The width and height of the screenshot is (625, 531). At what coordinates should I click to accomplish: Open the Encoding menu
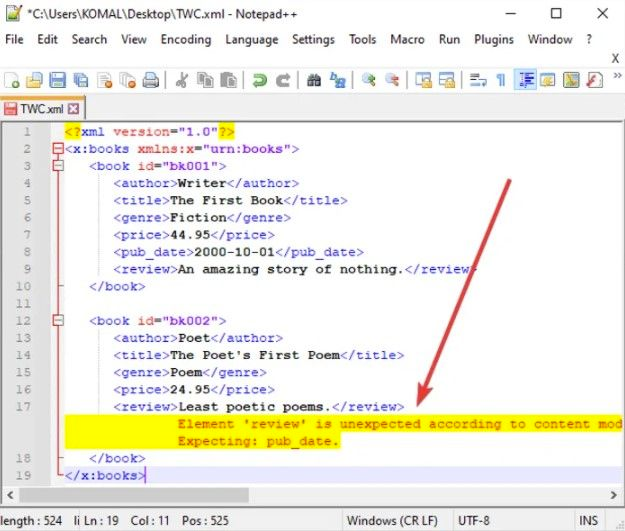point(186,39)
